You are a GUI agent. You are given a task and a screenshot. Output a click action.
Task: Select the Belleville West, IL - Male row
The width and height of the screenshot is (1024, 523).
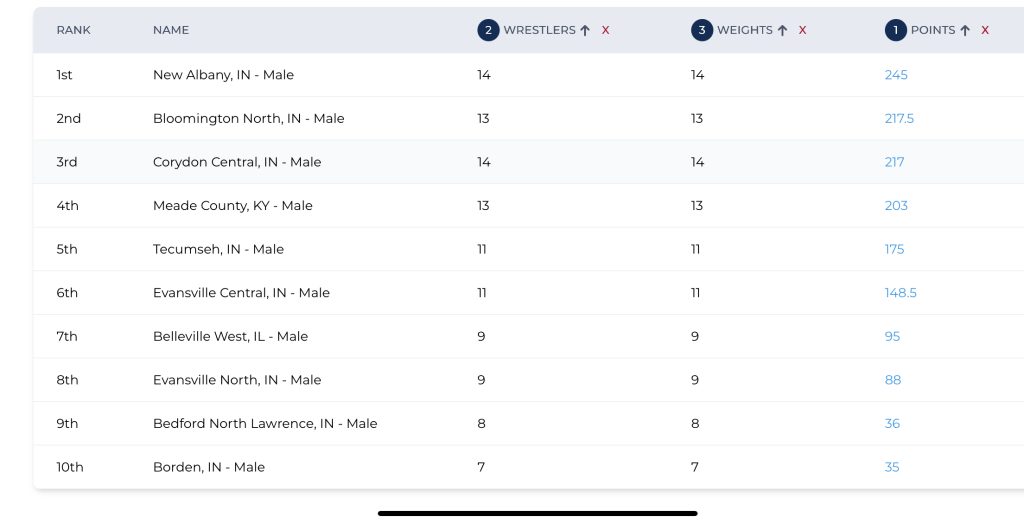(230, 337)
